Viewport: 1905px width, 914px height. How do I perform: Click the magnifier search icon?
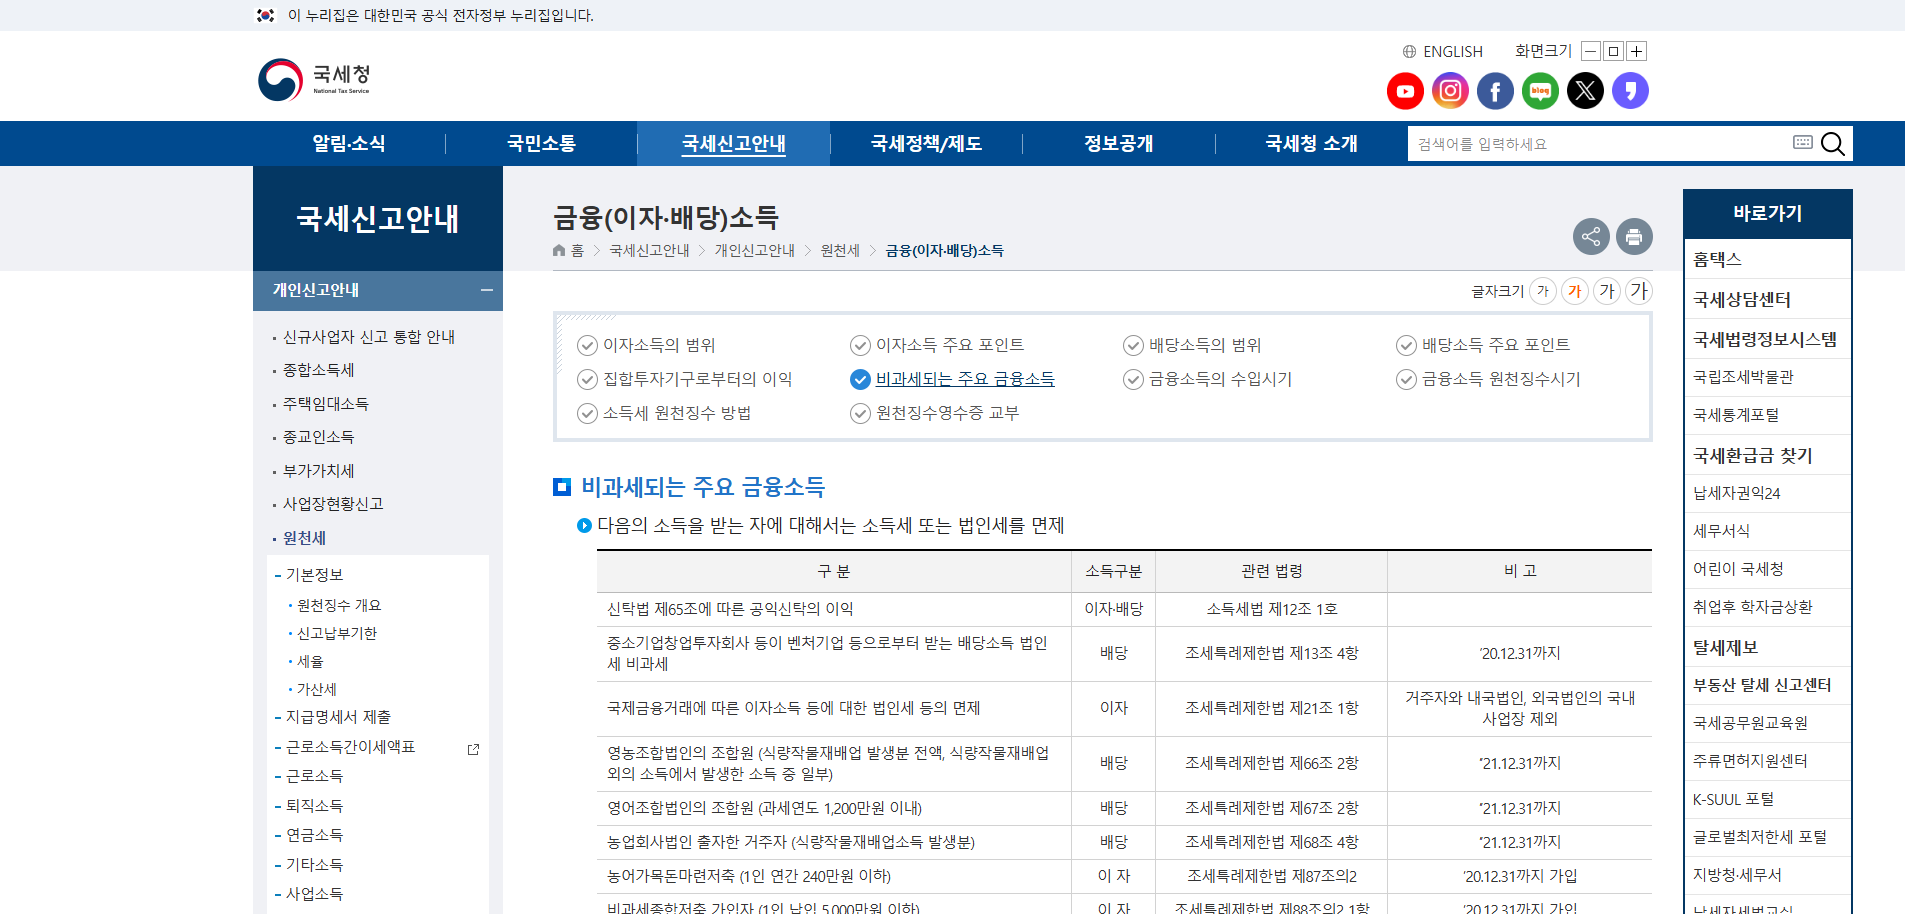(1832, 144)
